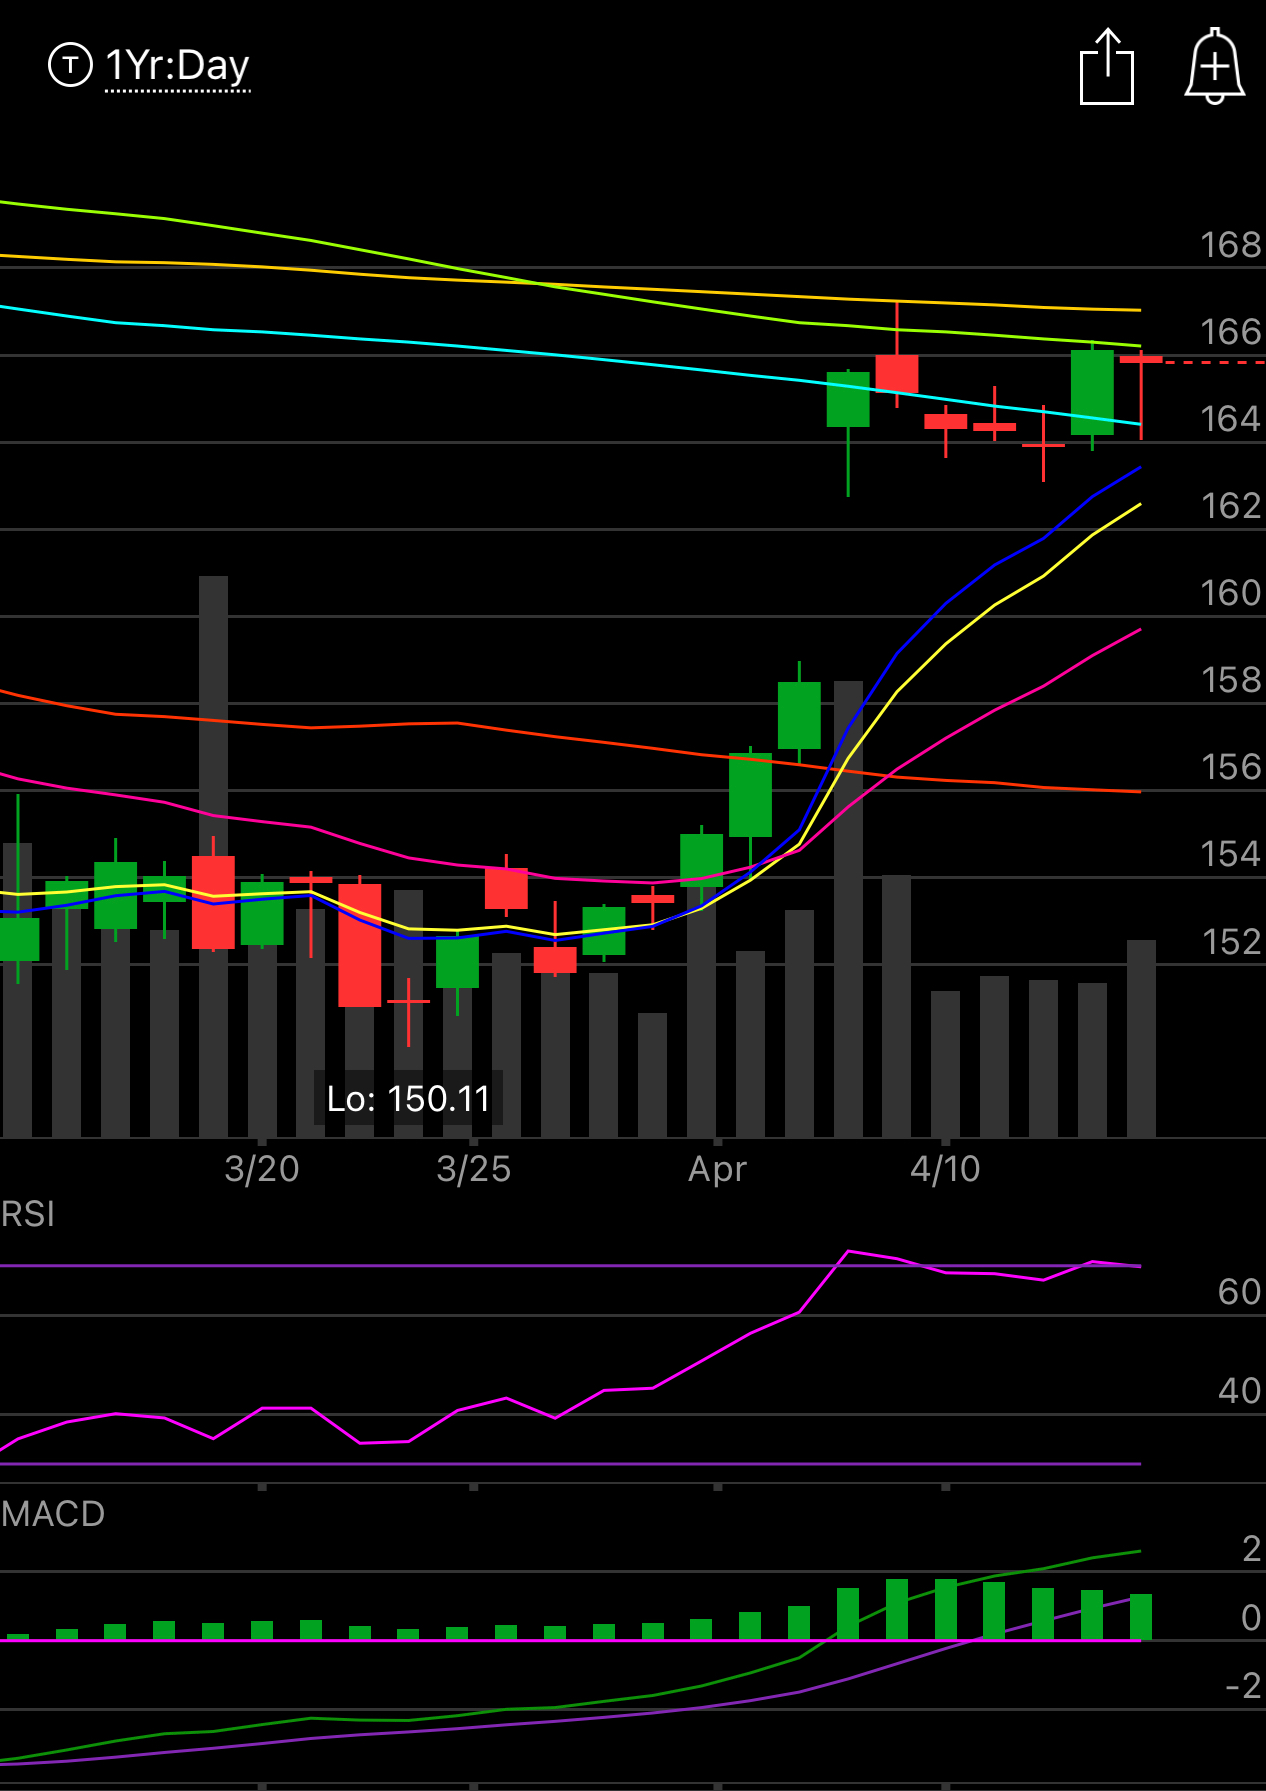Screen dimensions: 1266x1791
Task: Tap the 160 price axis value
Action: (x=1231, y=593)
